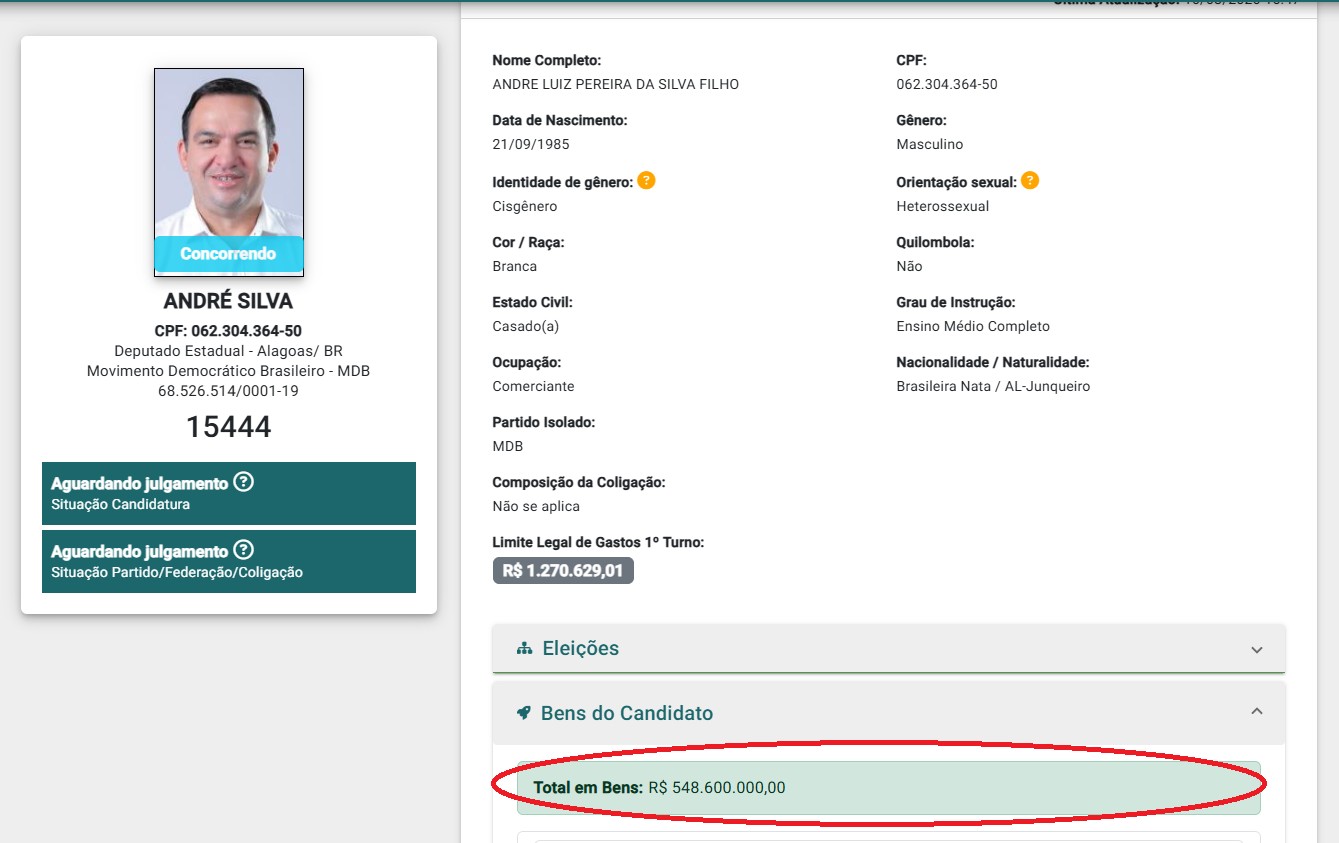
Task: Click help icon in Situação Partido/Federação/Coligação box
Action: coord(243,550)
